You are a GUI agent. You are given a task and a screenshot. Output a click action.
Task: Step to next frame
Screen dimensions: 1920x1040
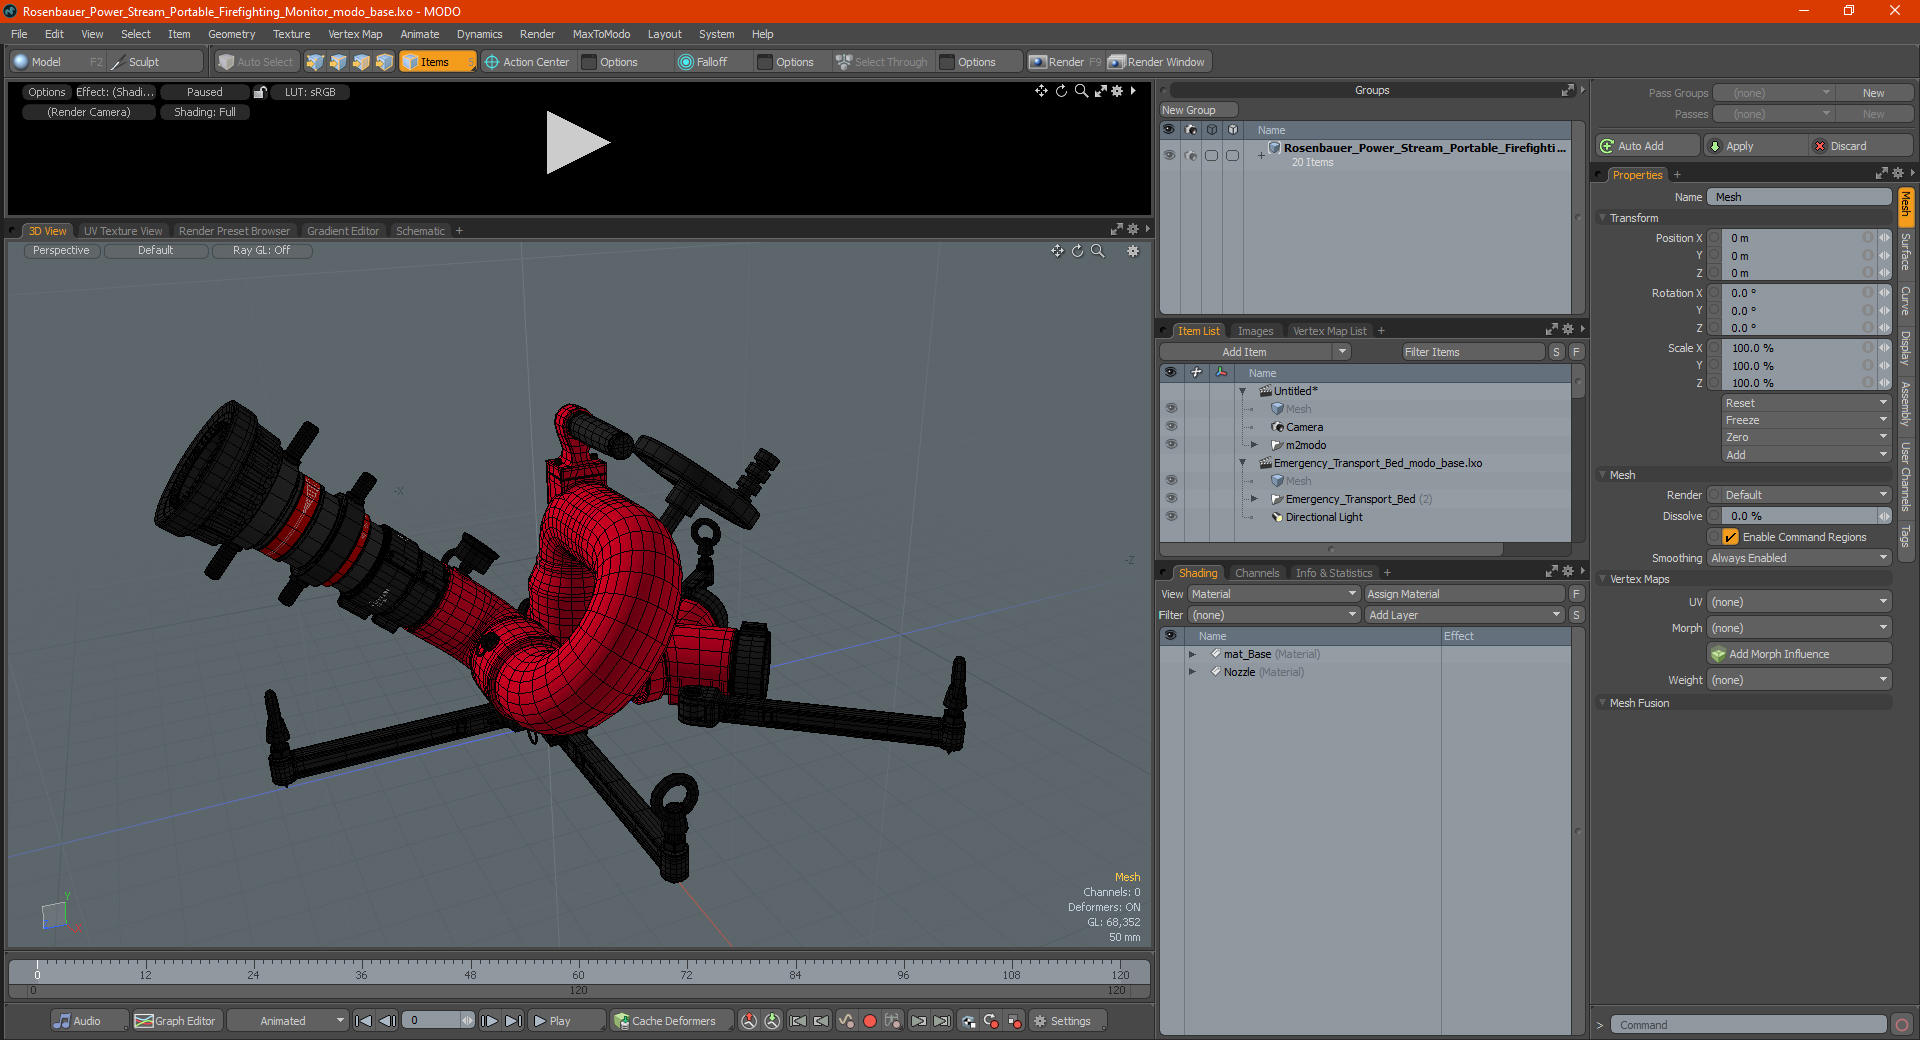[x=489, y=1021]
